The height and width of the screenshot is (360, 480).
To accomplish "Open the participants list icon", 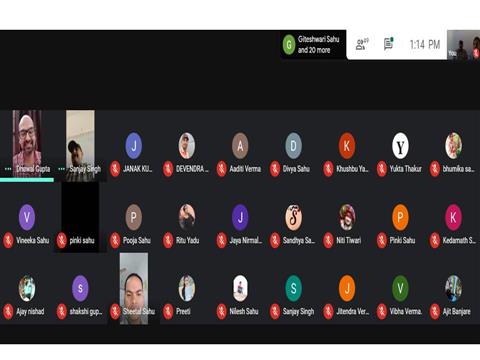I will point(362,44).
